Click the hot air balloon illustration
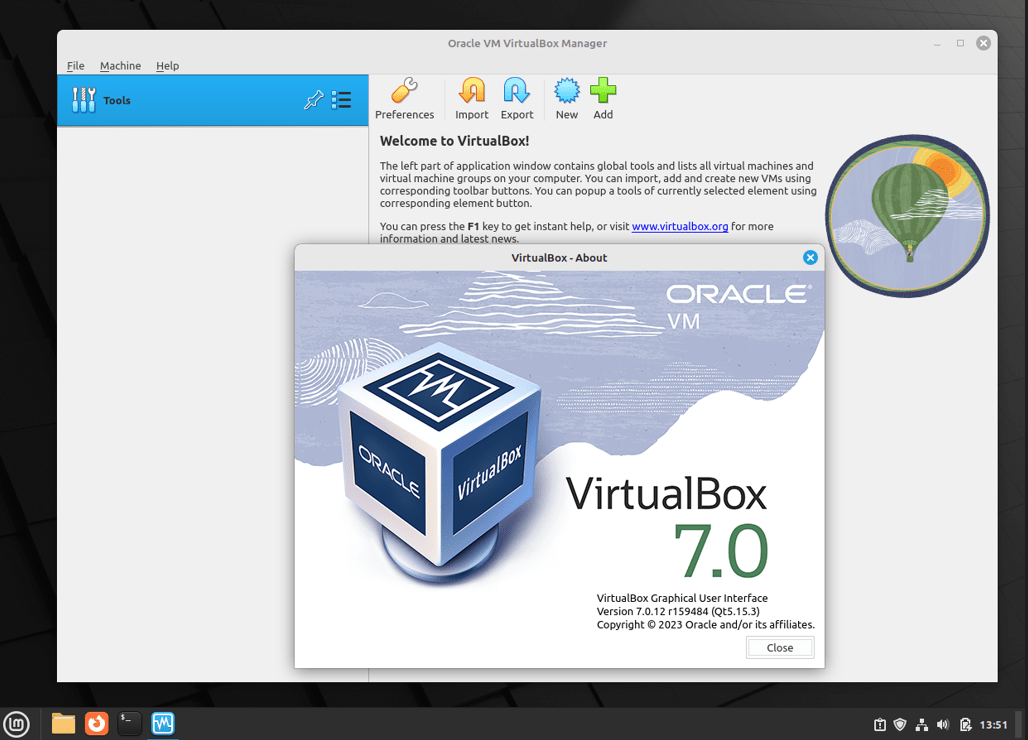This screenshot has width=1028, height=740. coord(907,216)
